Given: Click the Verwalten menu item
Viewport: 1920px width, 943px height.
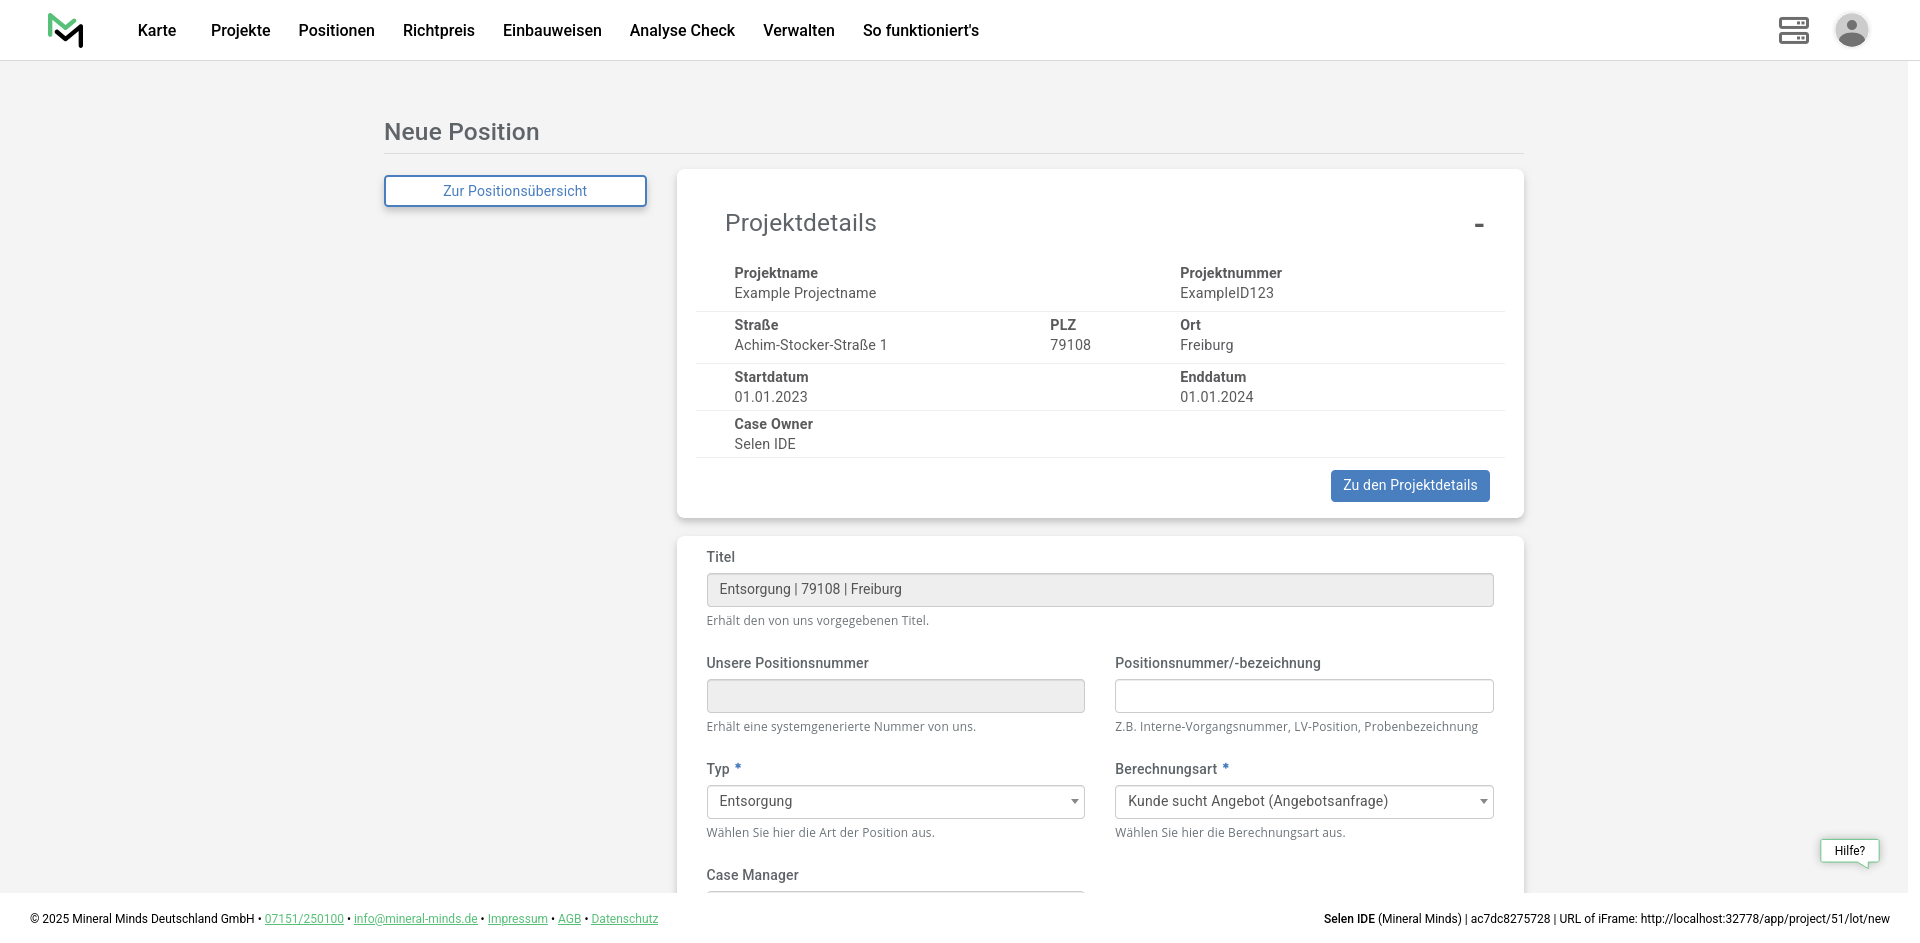Looking at the screenshot, I should point(798,30).
